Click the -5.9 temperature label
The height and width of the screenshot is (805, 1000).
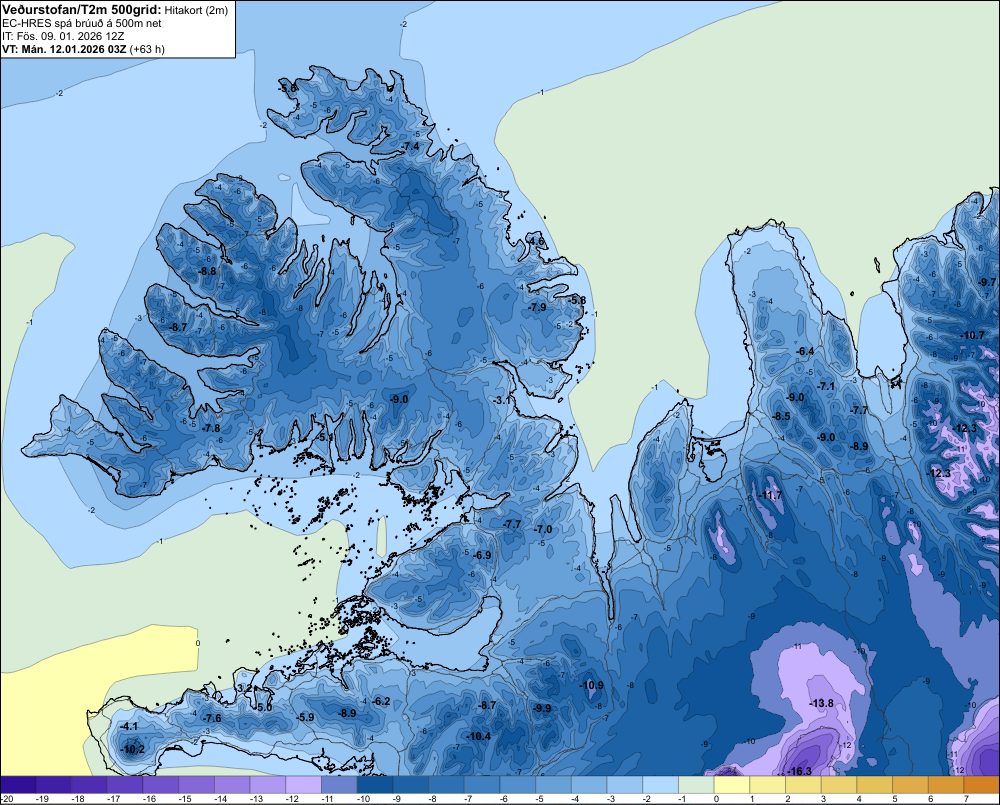point(305,718)
